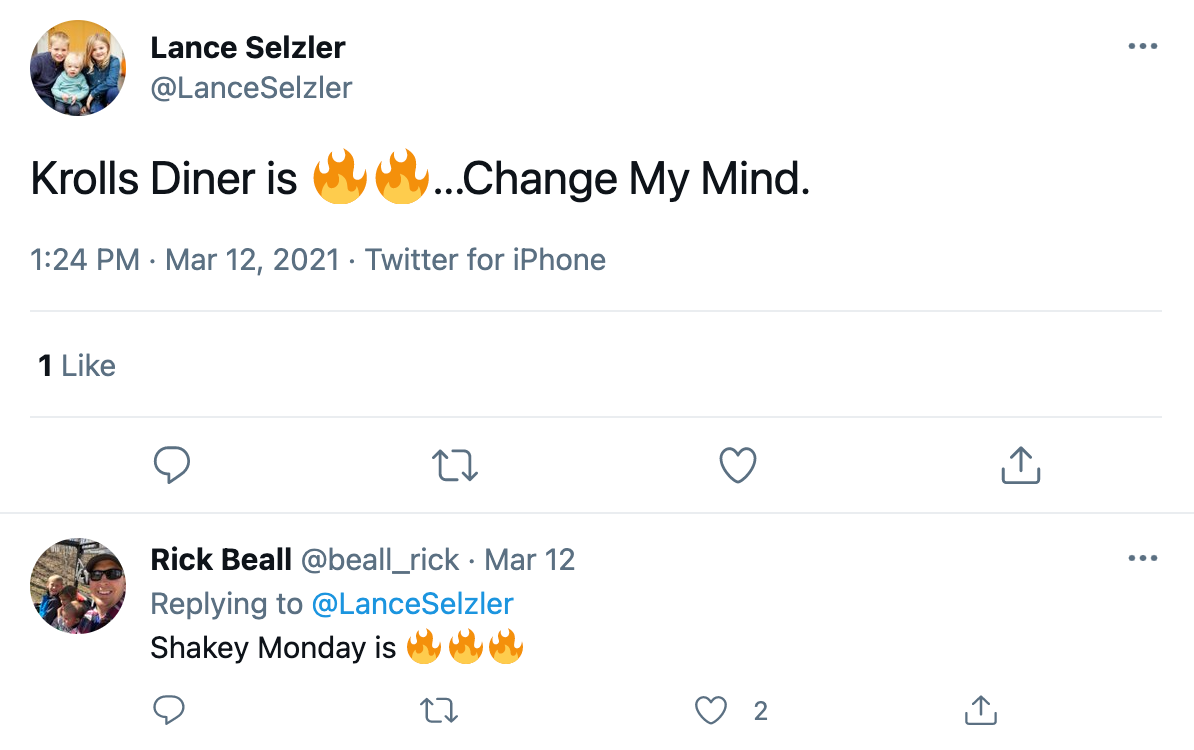
Task: Like the Krolls Diner tweet
Action: tap(738, 465)
